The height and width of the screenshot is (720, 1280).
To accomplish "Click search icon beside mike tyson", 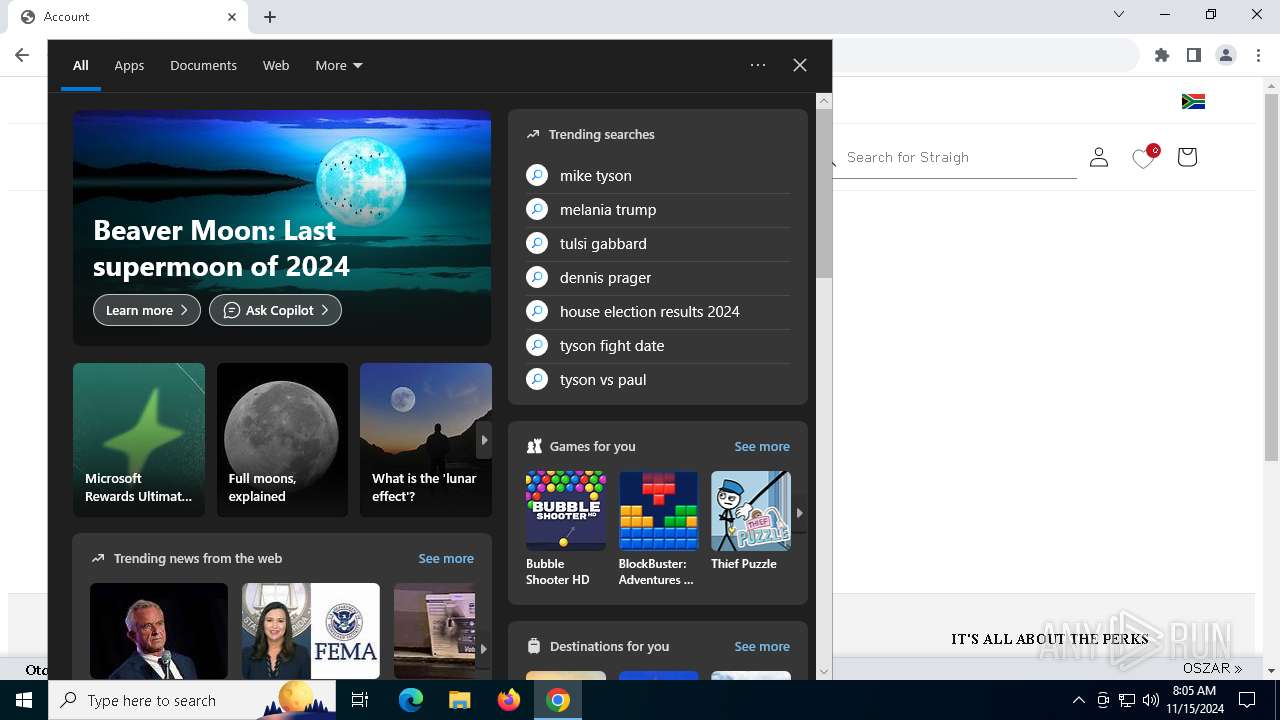I will (x=537, y=175).
